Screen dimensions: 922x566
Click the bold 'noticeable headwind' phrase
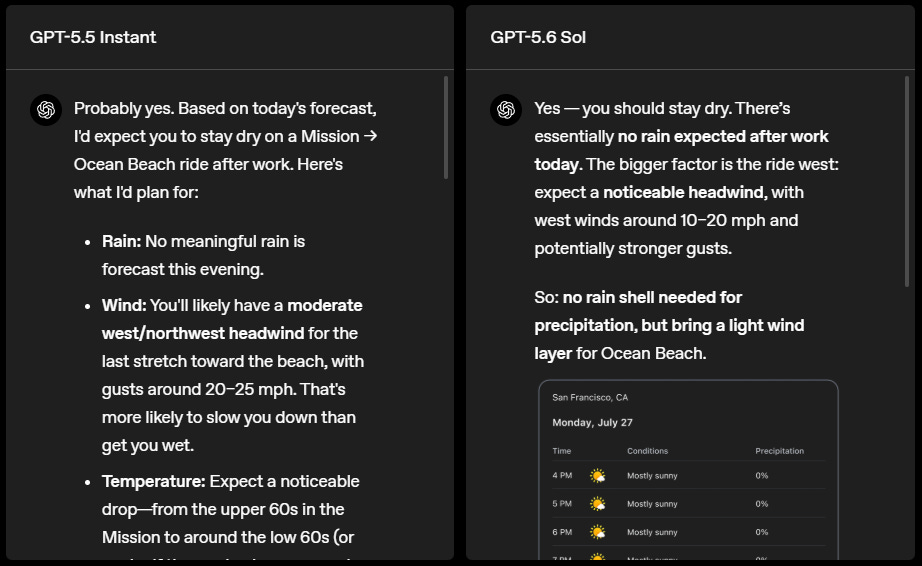(685, 192)
